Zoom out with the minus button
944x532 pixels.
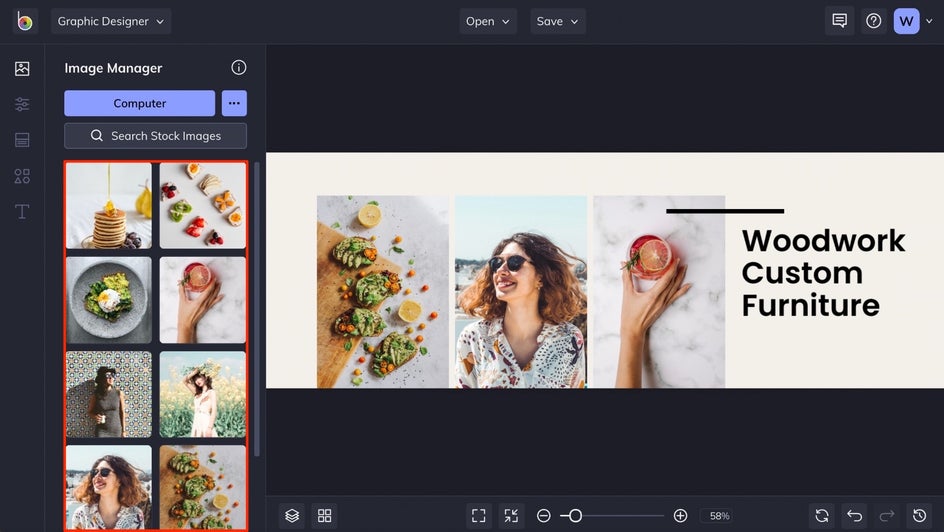tap(544, 516)
